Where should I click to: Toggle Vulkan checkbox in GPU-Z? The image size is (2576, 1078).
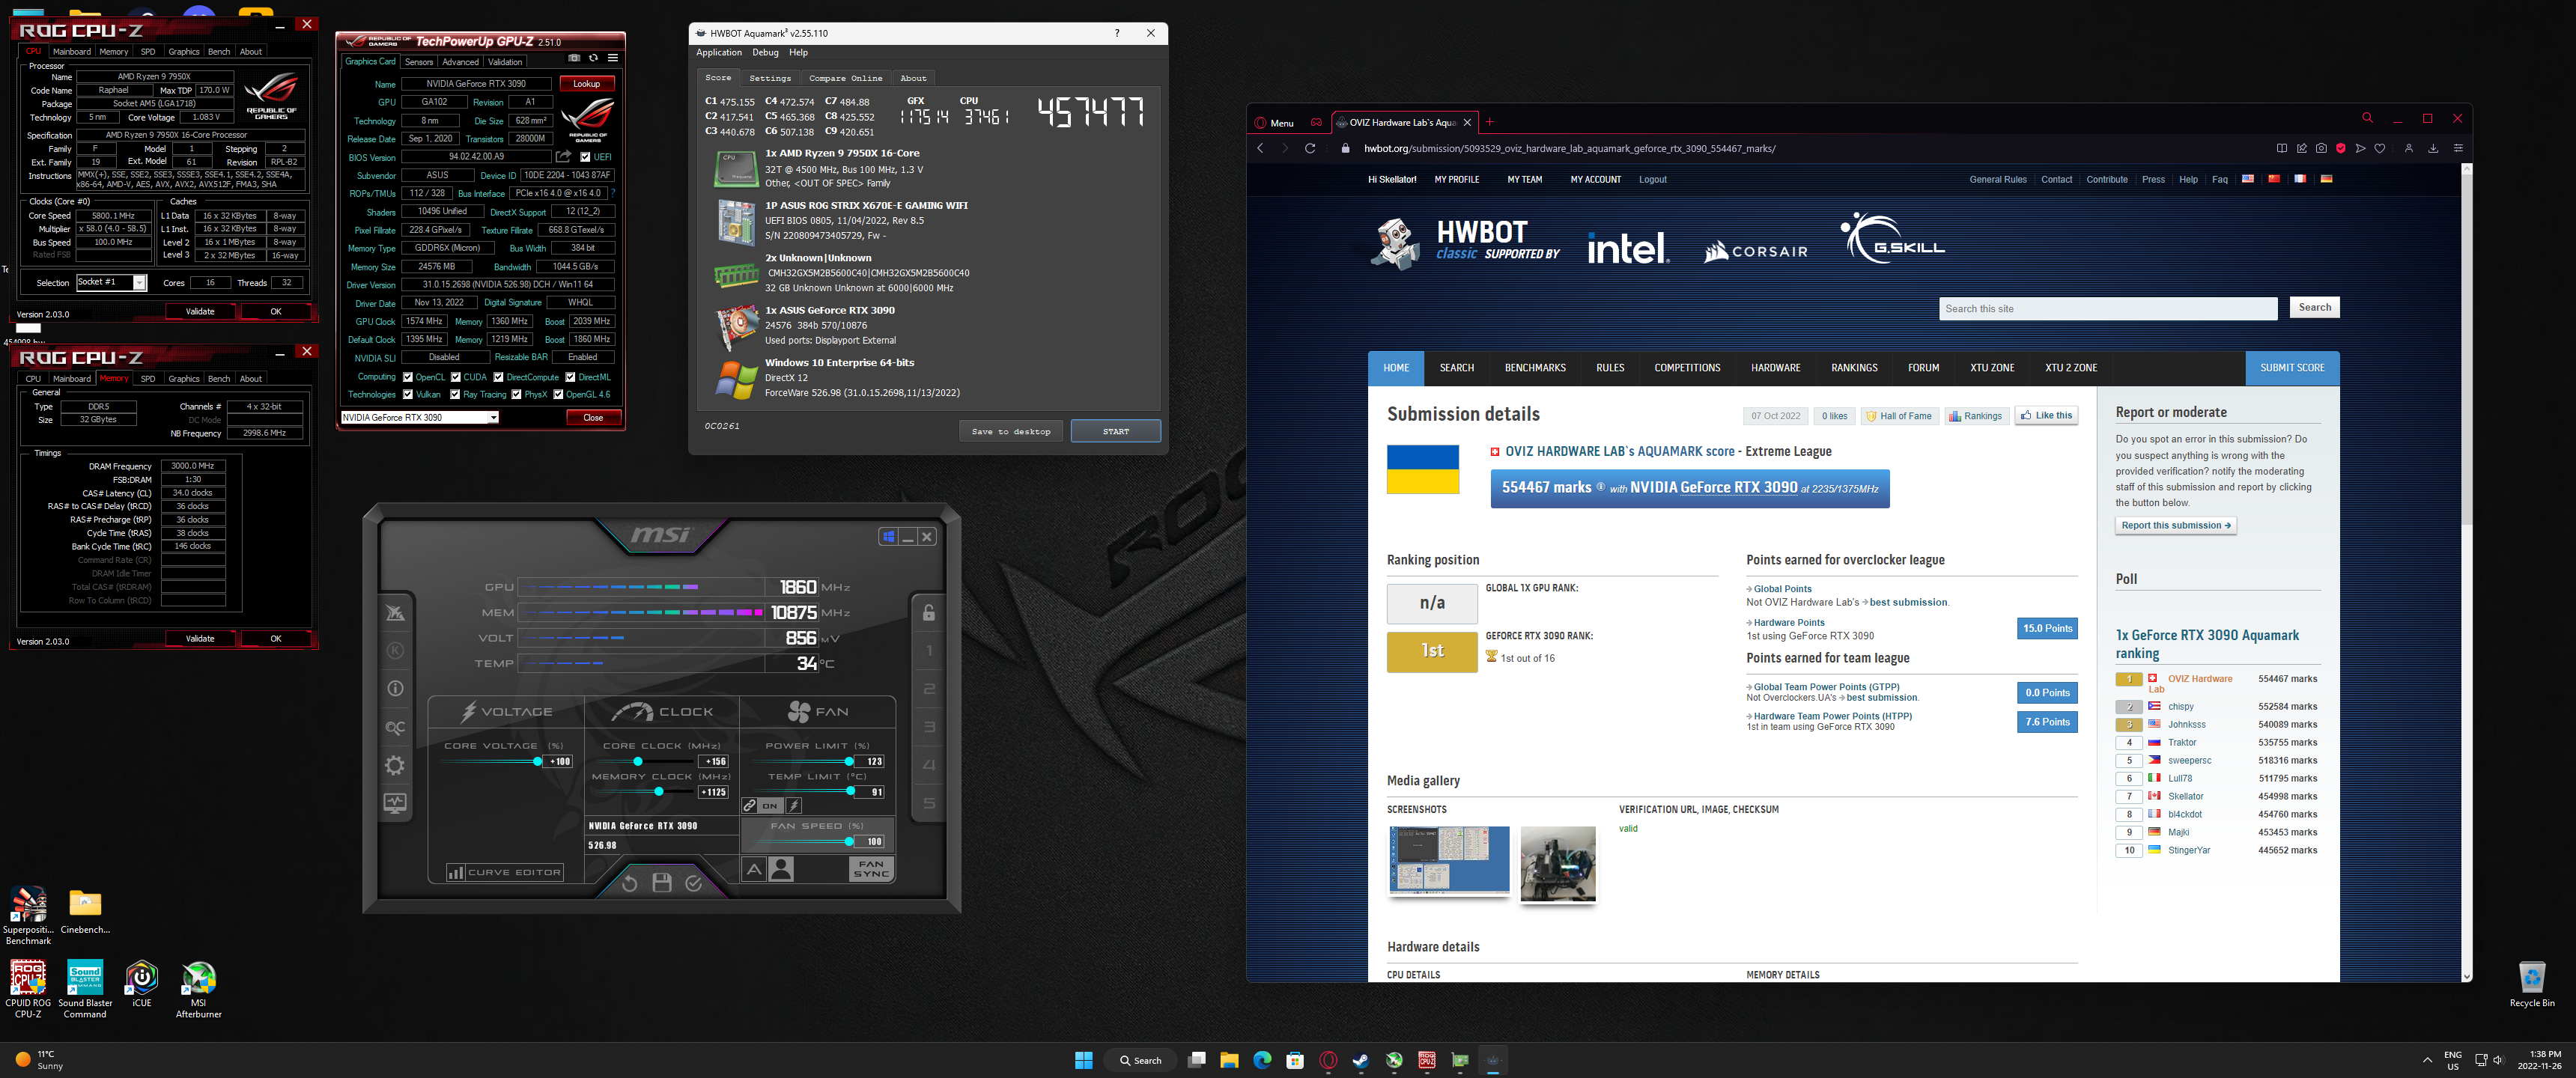coord(407,394)
